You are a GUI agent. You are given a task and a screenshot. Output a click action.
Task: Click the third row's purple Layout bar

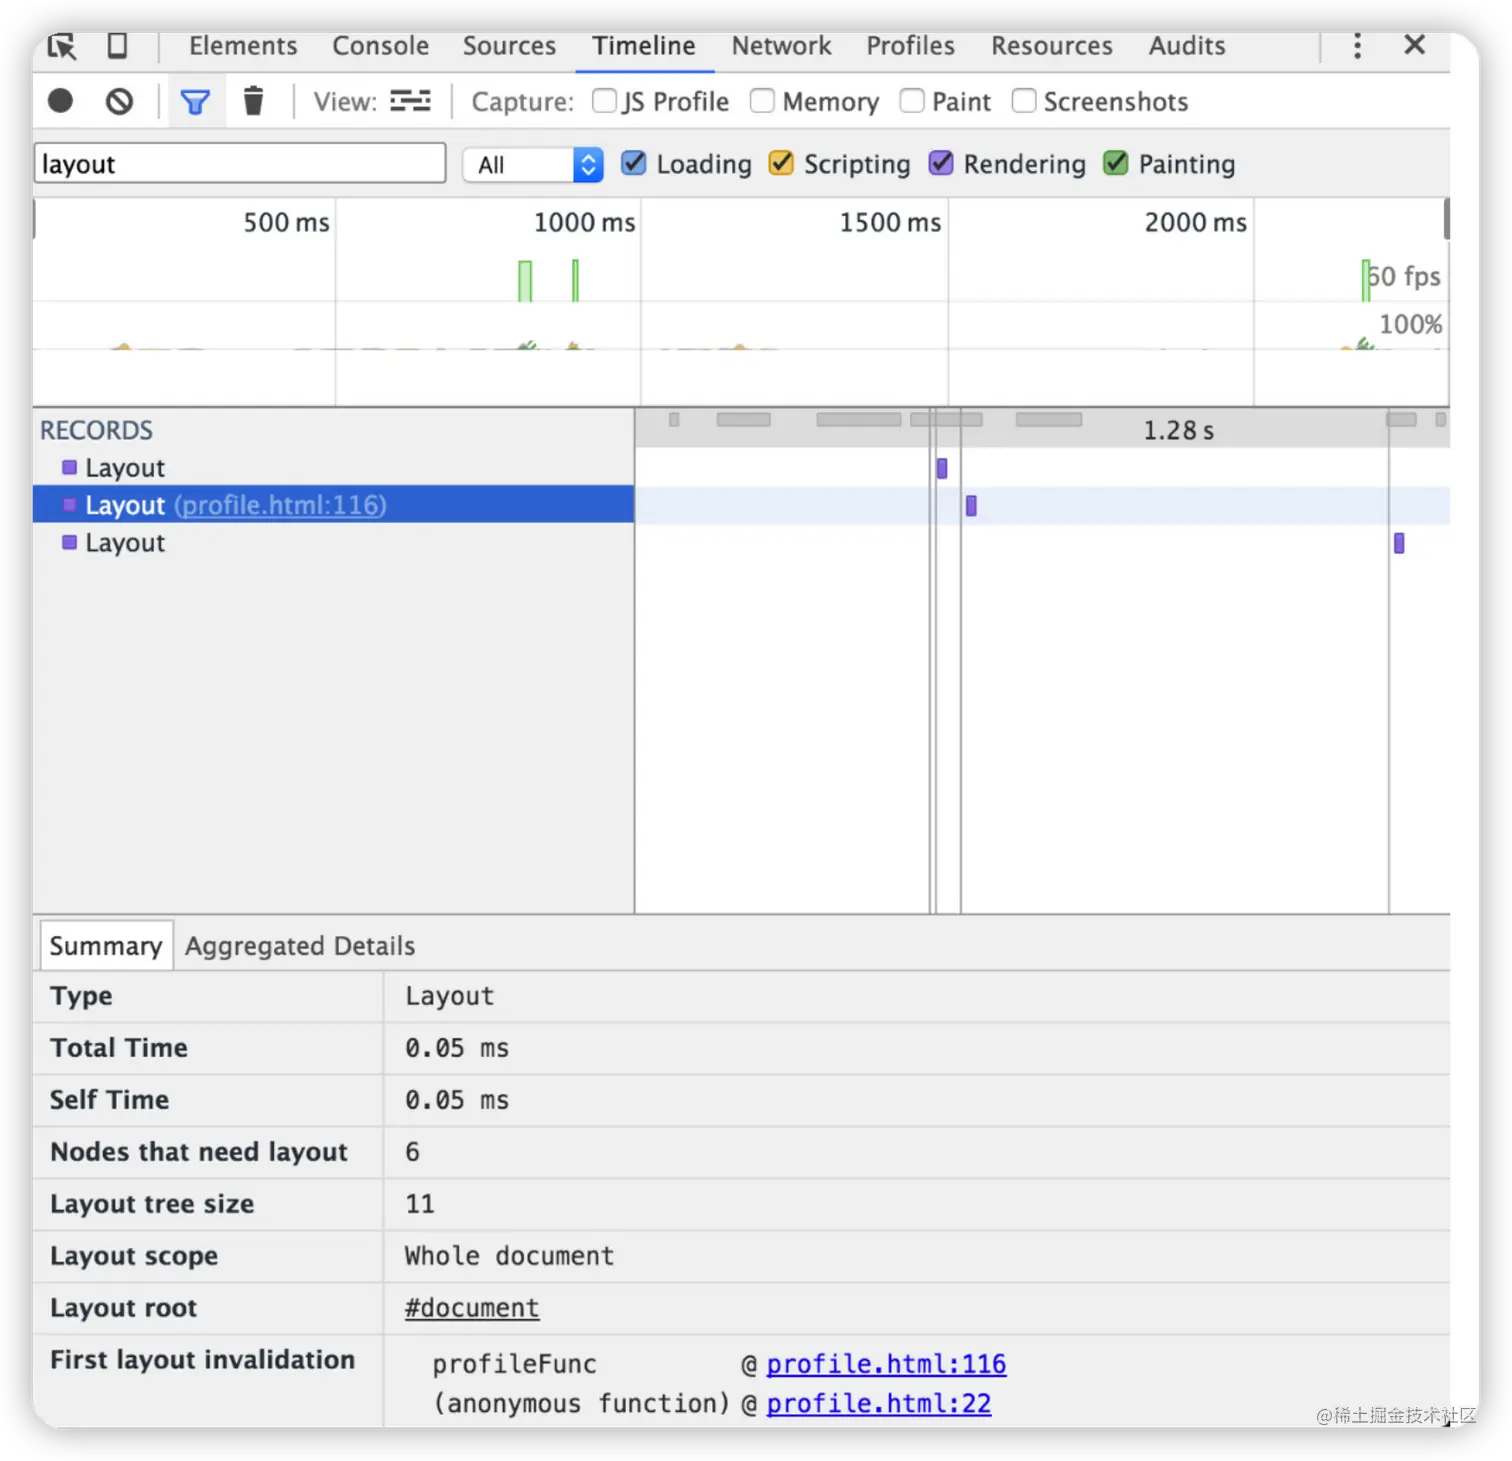[x=1399, y=543]
